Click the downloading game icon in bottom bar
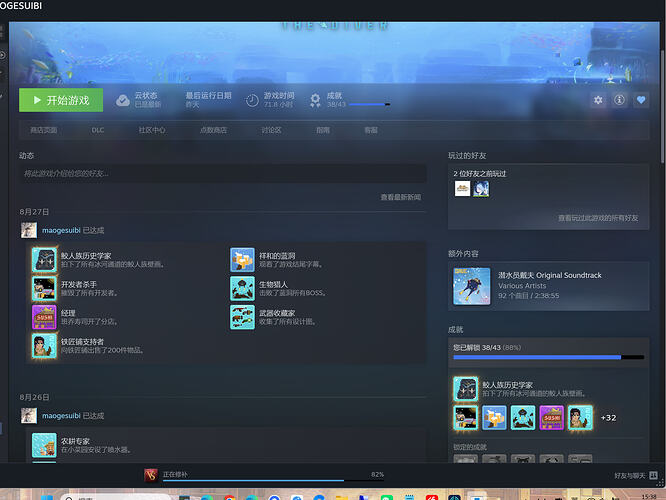The height and width of the screenshot is (500, 666). [x=151, y=475]
